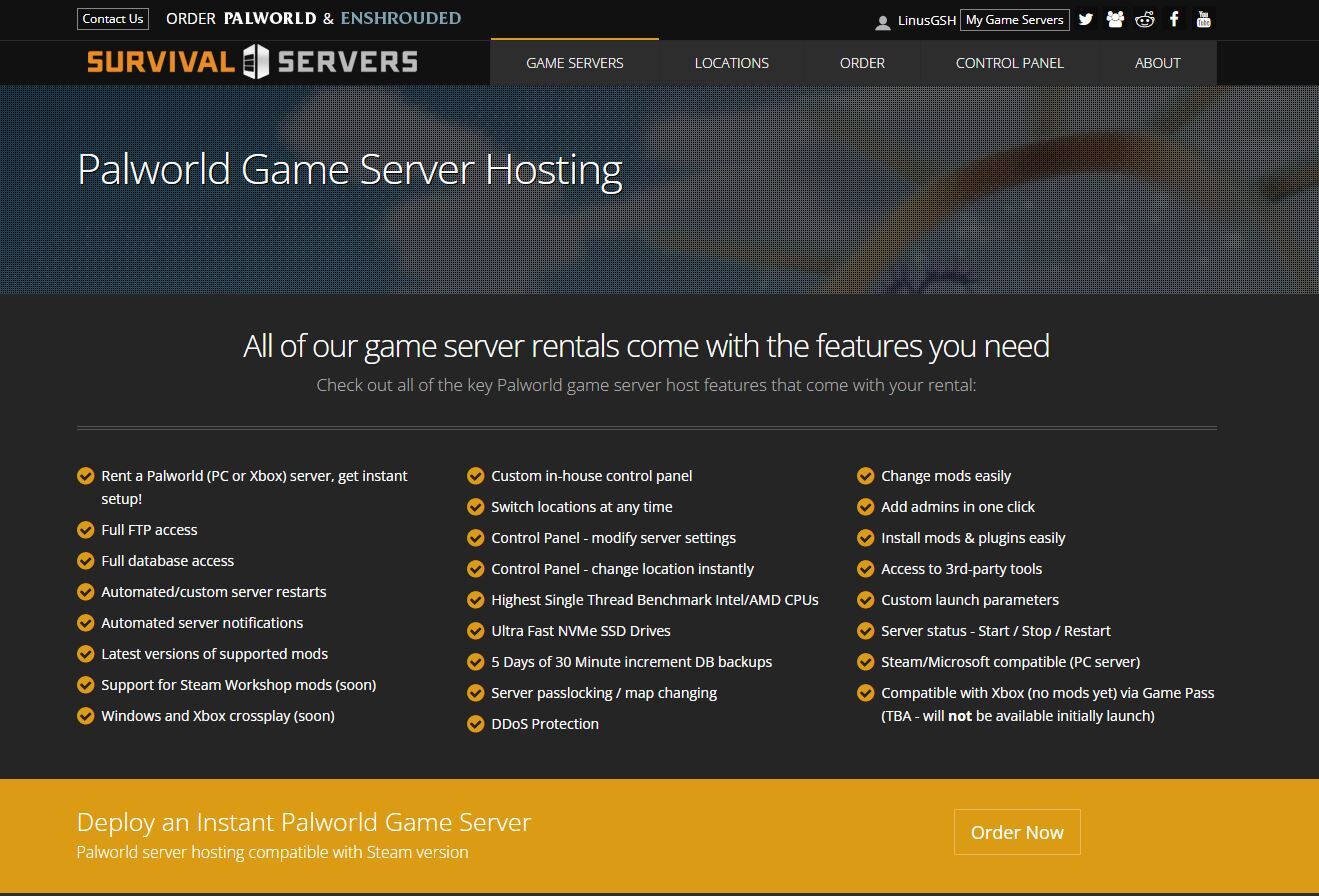Viewport: 1319px width, 896px height.
Task: Open the Twitter social icon
Action: [1086, 19]
